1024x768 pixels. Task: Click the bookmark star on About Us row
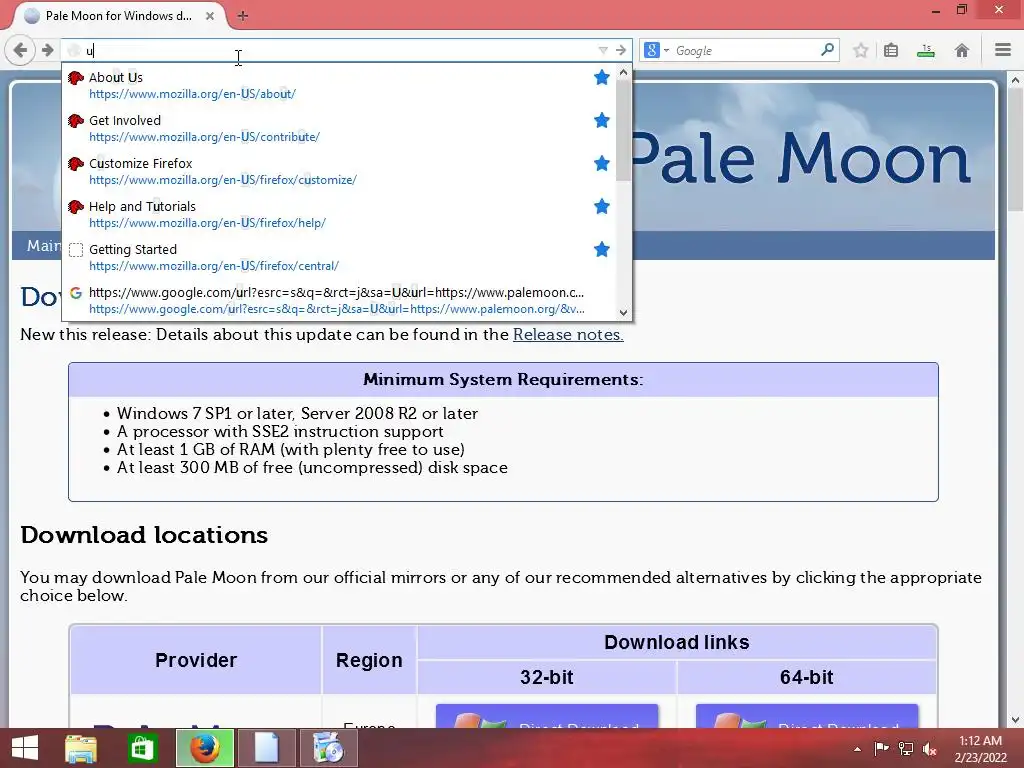(x=601, y=77)
